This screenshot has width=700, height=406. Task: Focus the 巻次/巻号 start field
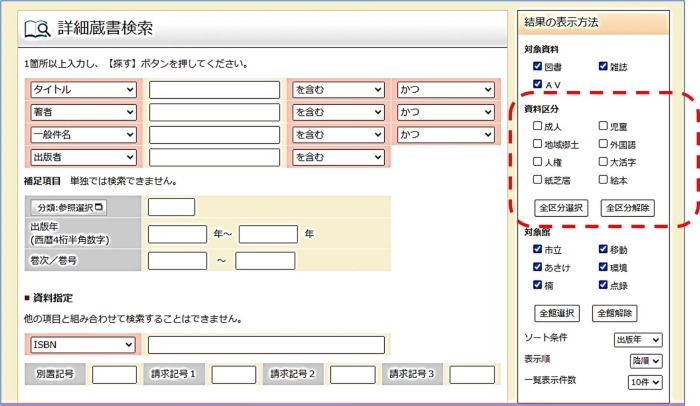[177, 261]
